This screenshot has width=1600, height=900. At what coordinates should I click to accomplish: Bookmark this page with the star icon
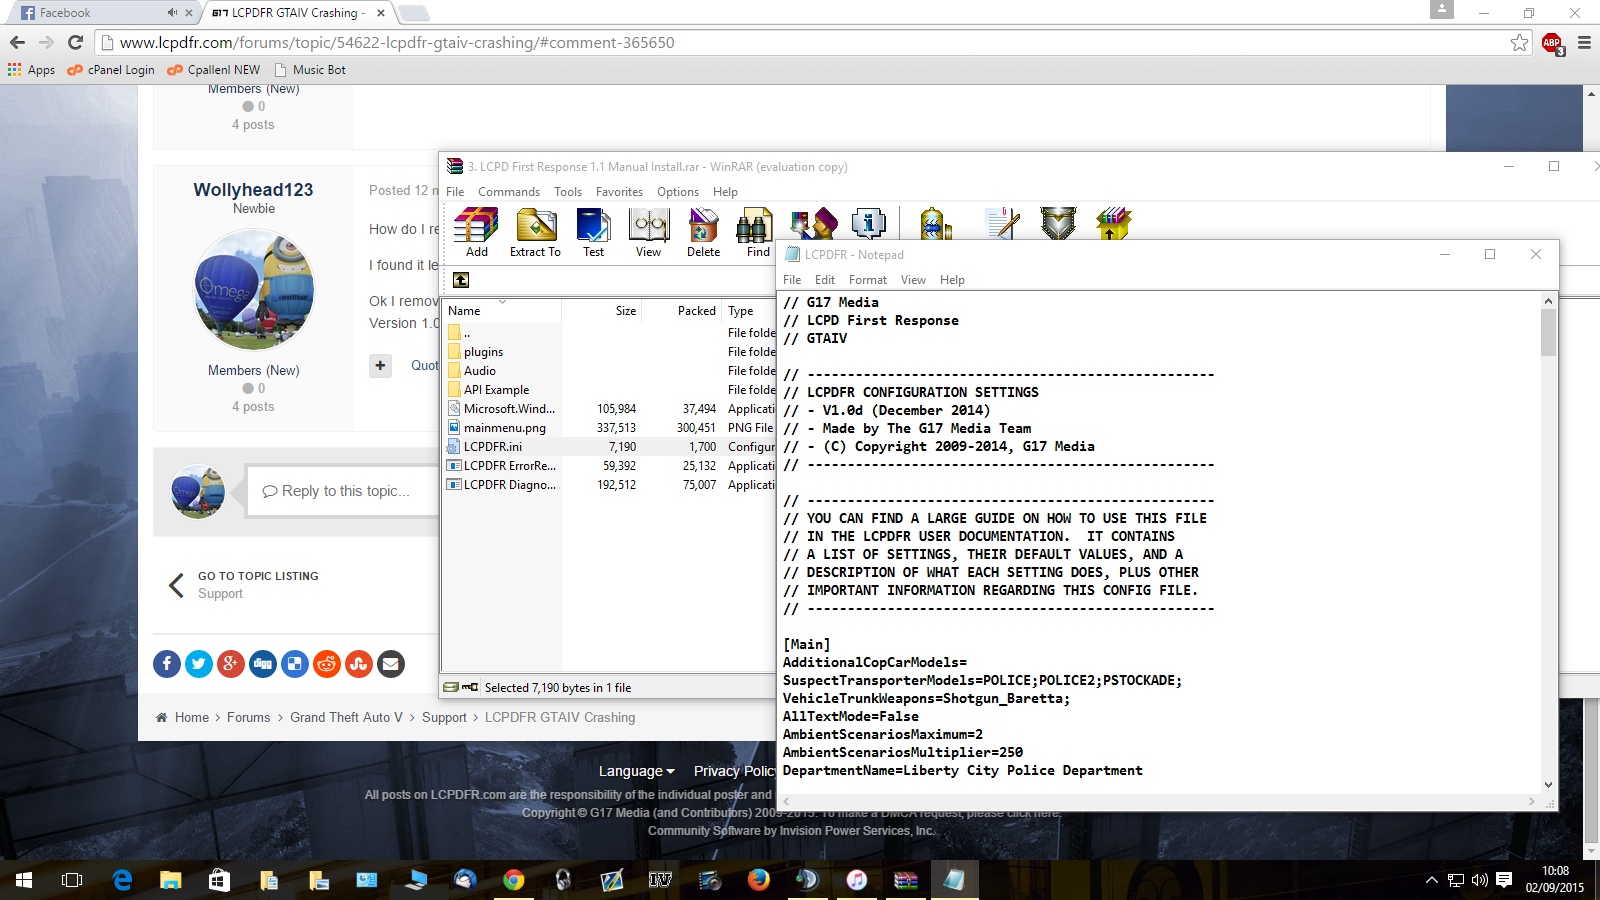[1520, 42]
